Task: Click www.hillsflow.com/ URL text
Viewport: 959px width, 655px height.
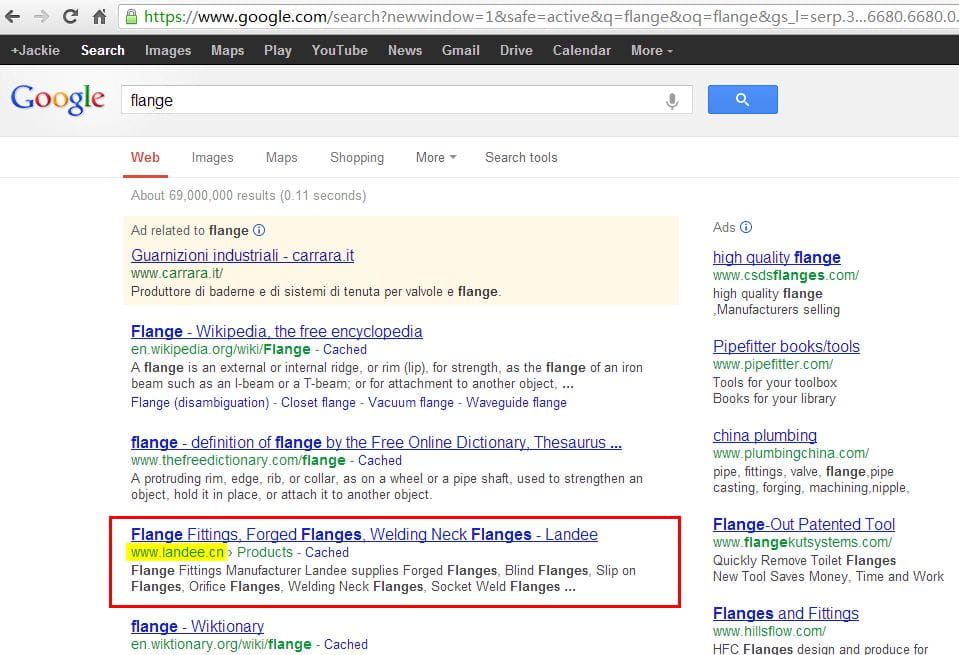Action: pyautogui.click(x=769, y=631)
